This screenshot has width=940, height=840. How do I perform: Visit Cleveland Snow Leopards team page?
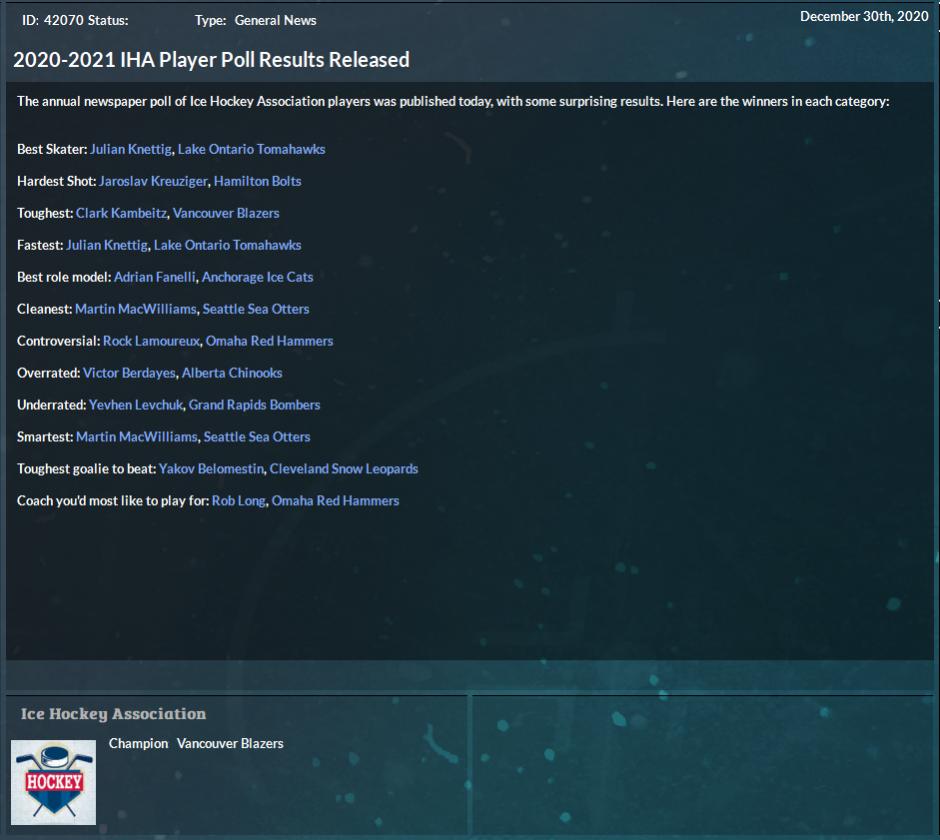pyautogui.click(x=344, y=469)
